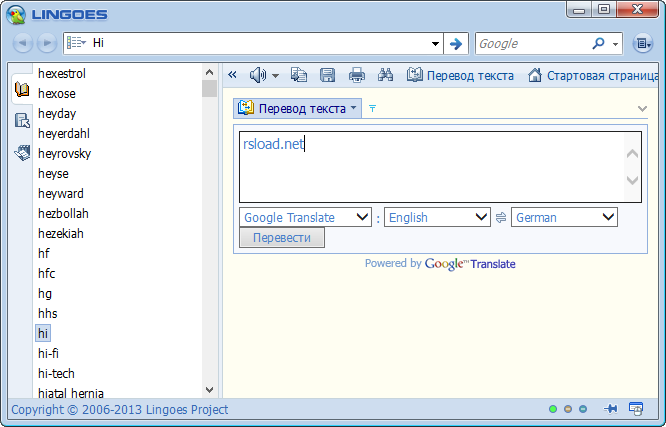This screenshot has height=427, width=666.
Task: Click the speaker pronounce icon
Action: click(257, 75)
